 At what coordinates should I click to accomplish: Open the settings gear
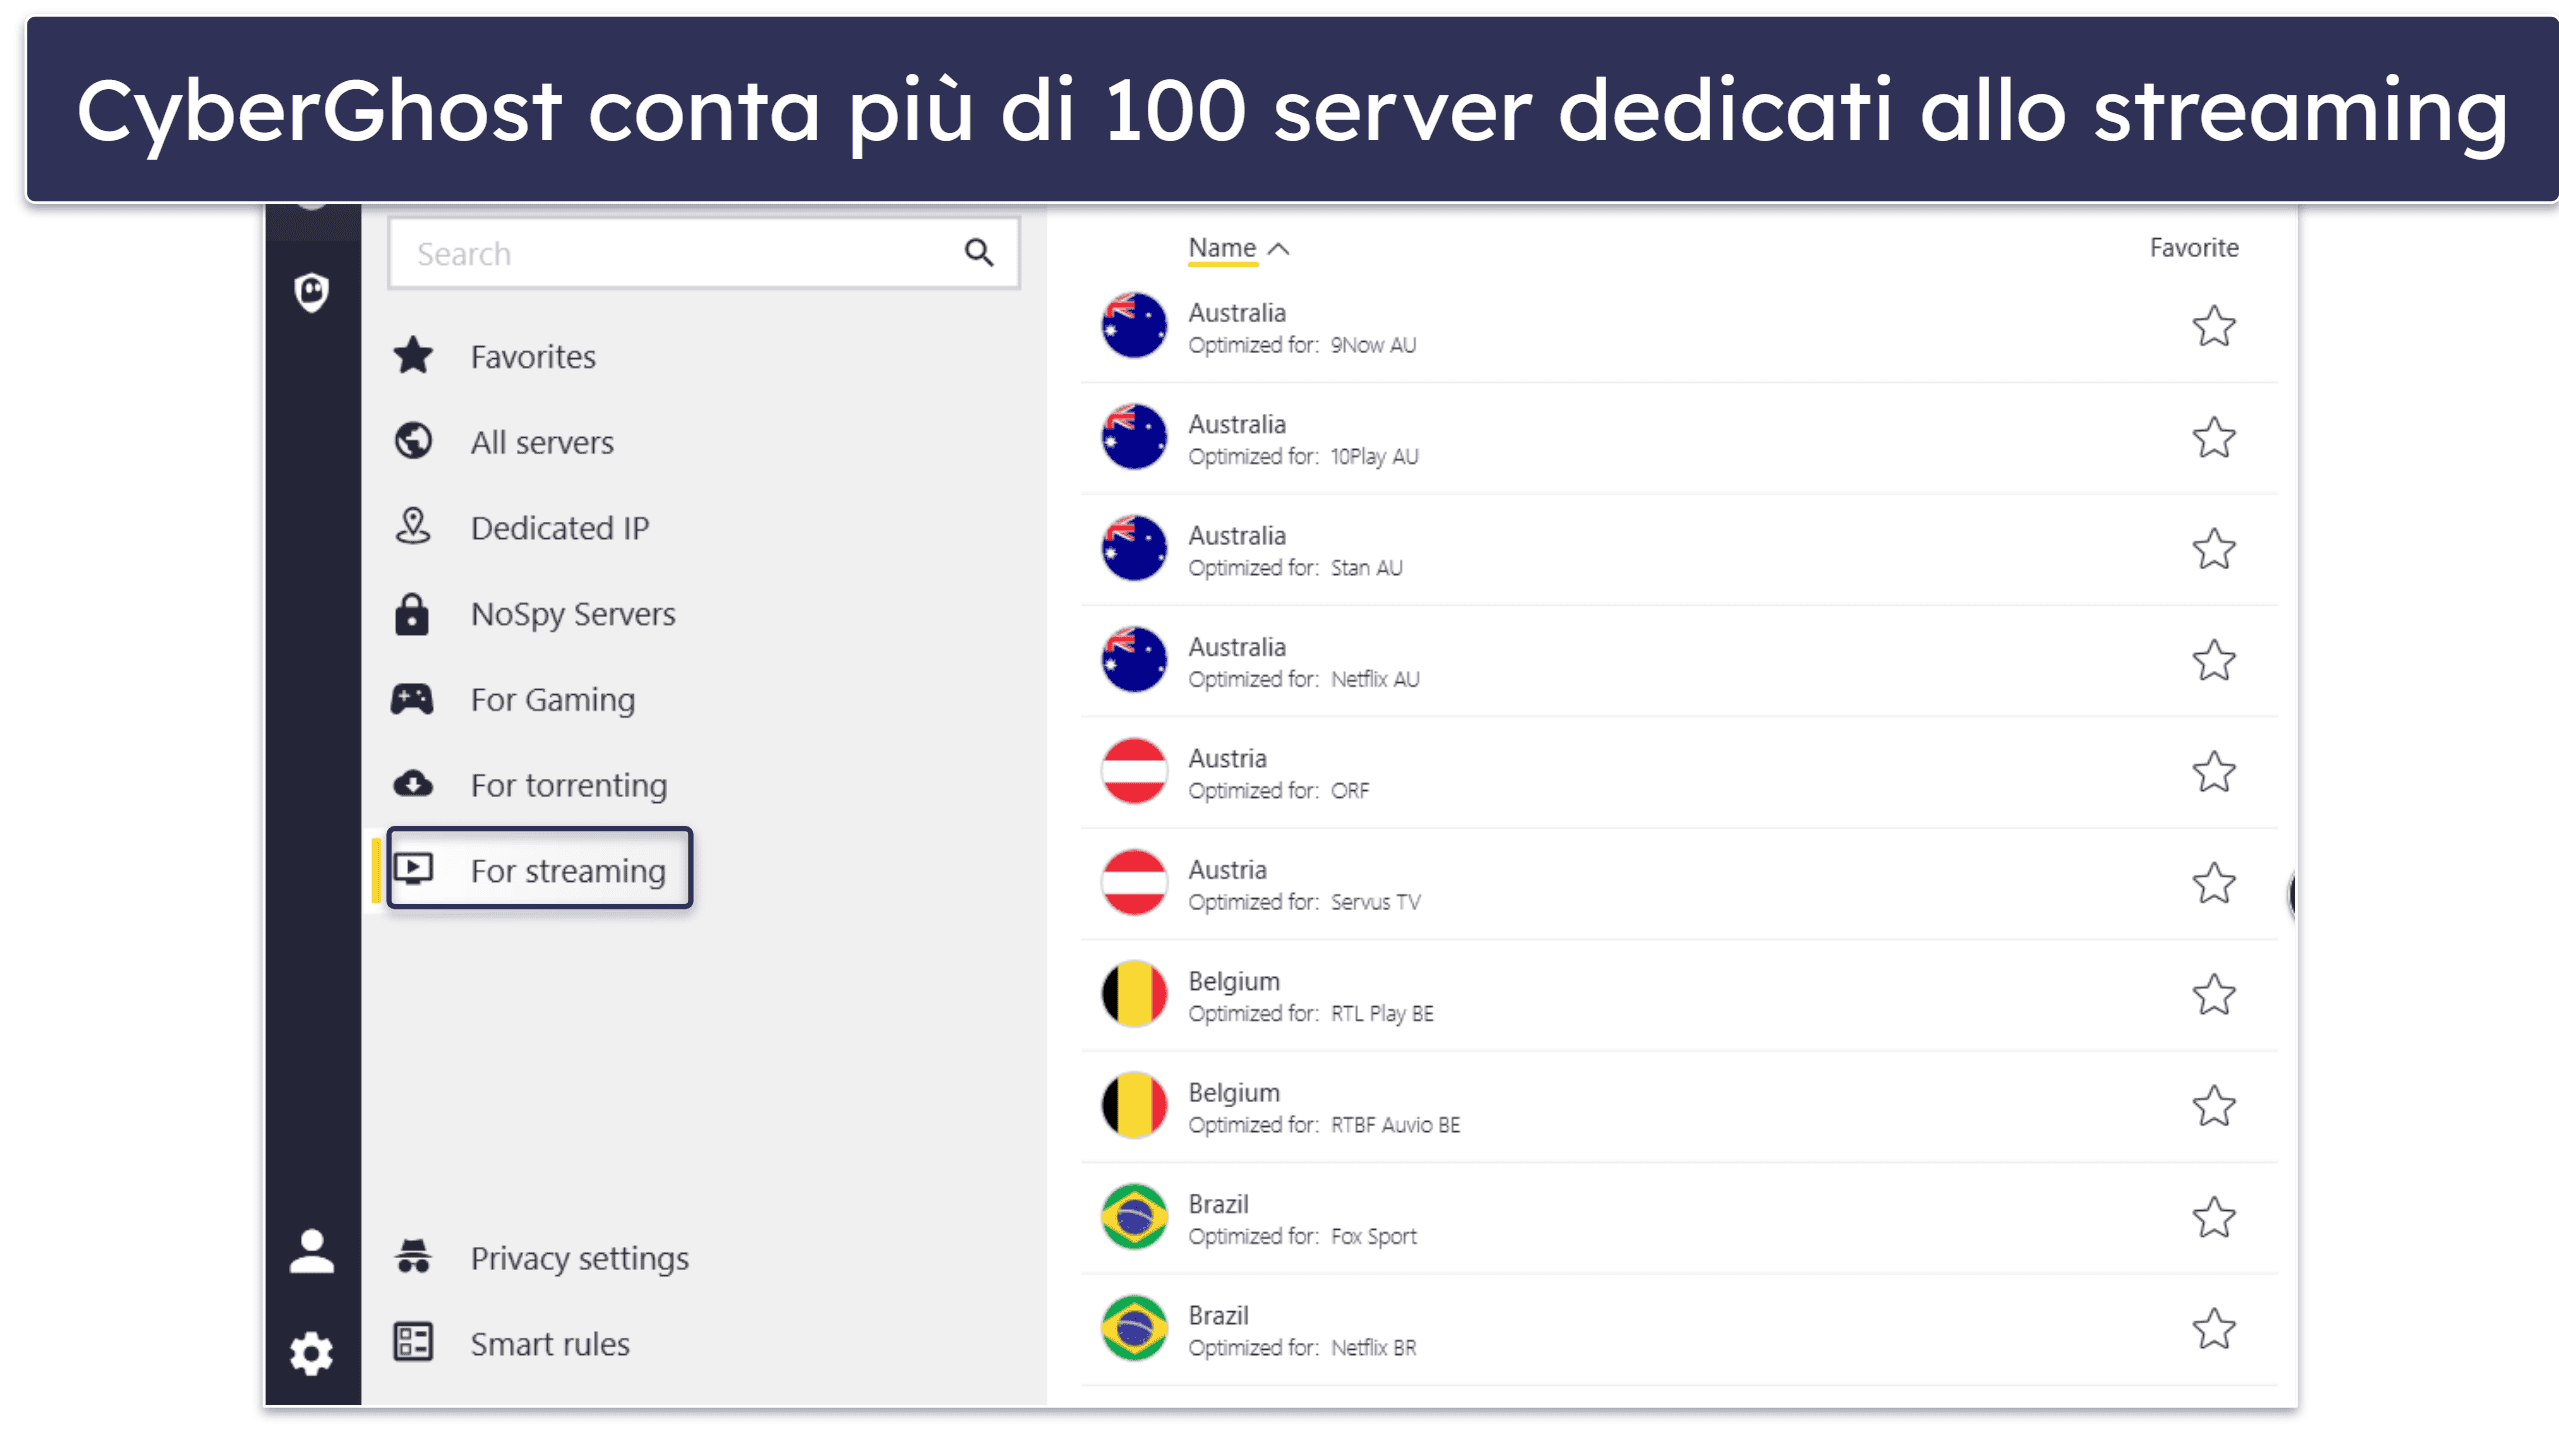coord(312,1354)
